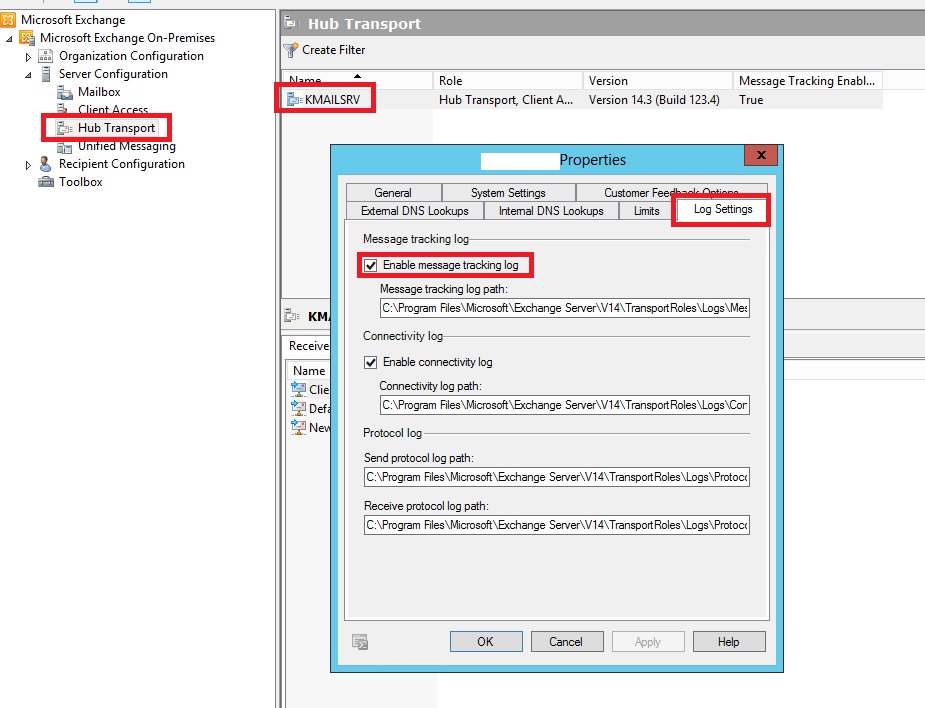Select the Client Access tree node
This screenshot has height=708, width=925.
[113, 110]
